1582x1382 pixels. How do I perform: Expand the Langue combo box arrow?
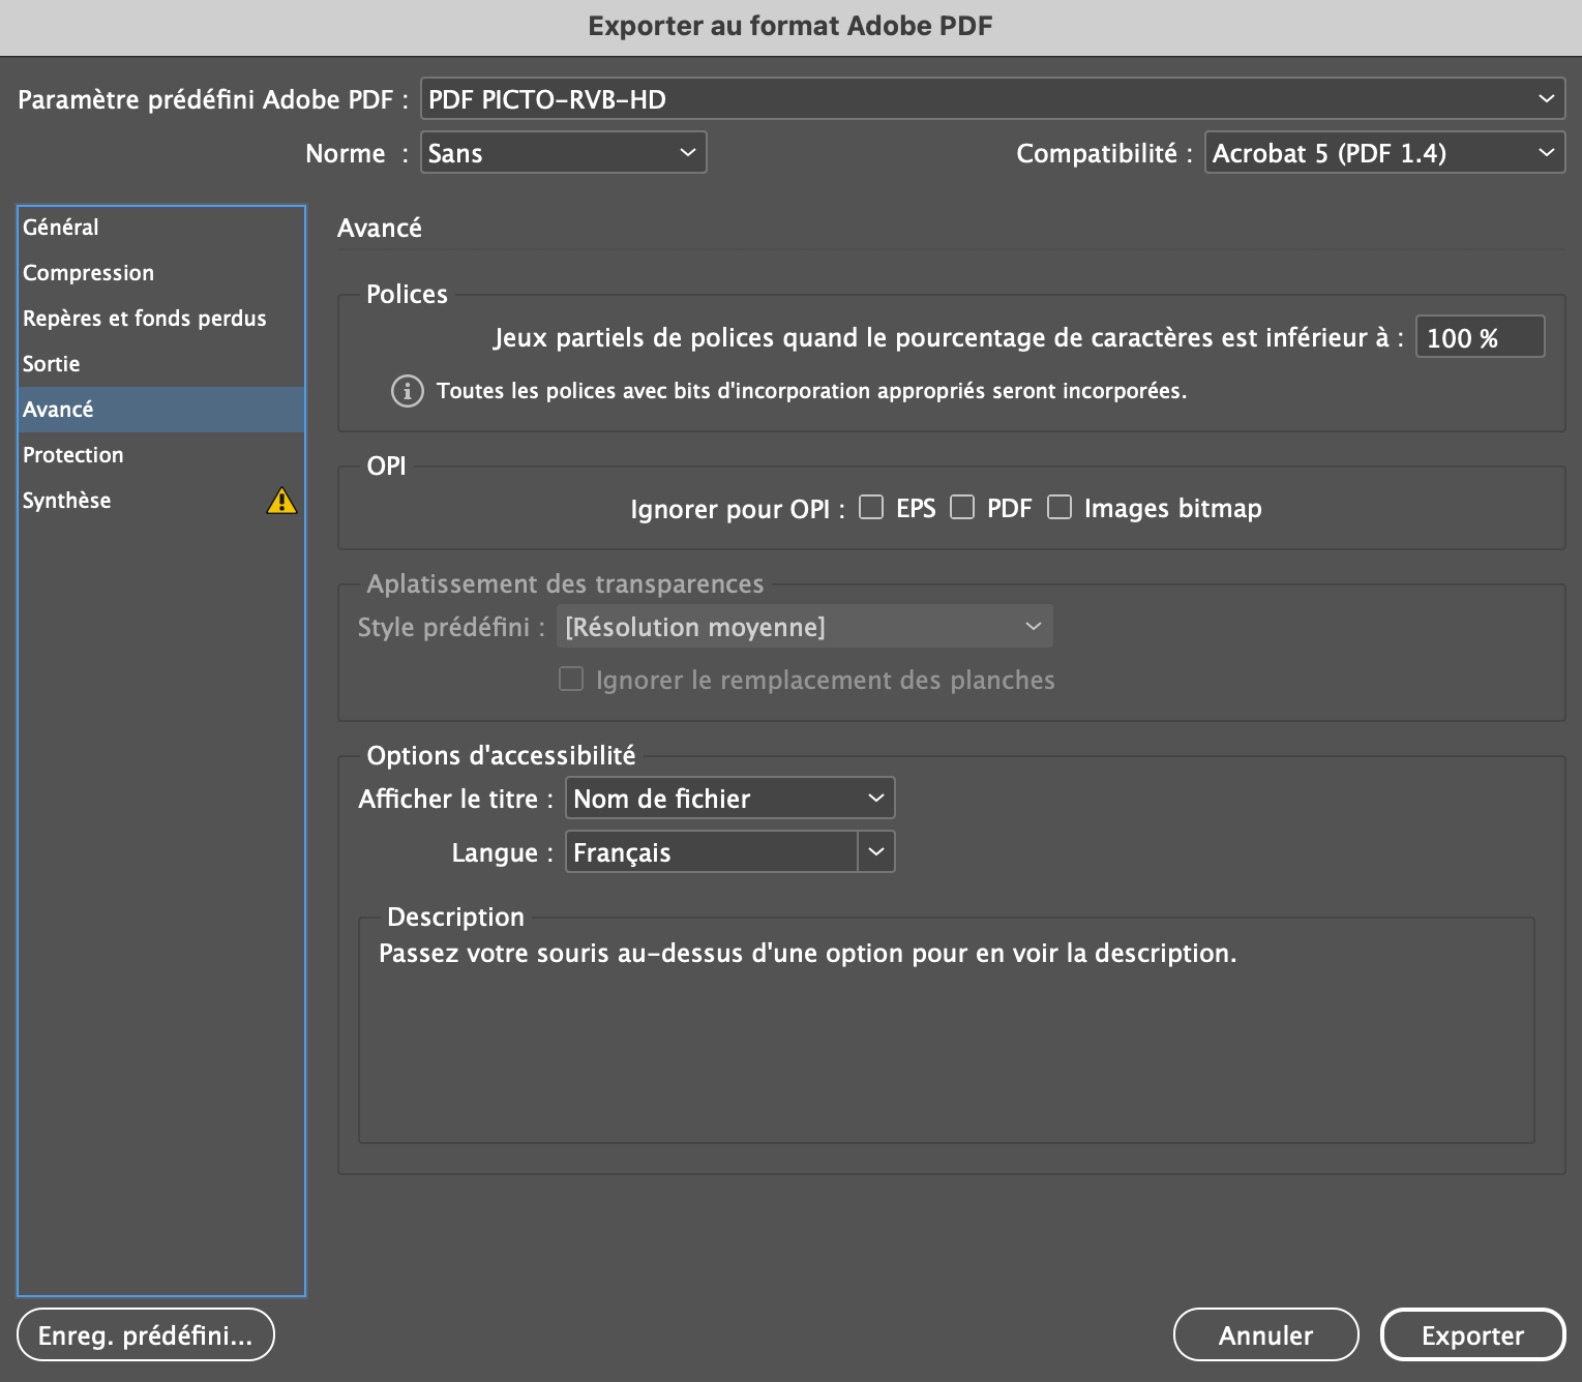point(876,852)
